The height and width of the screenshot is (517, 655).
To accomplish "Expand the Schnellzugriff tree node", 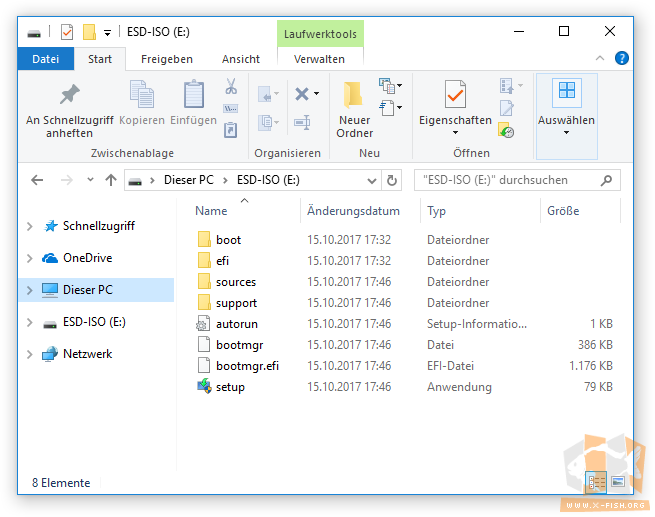I will [30, 226].
